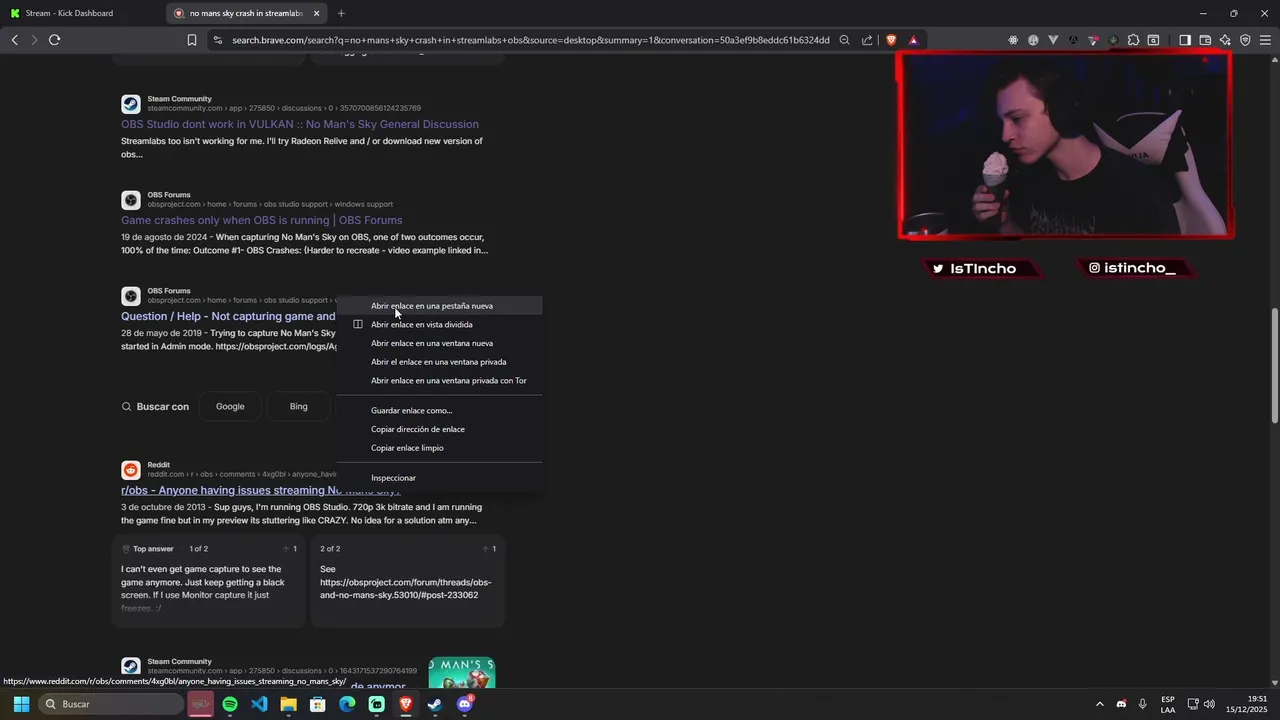
Task: Open the Leo AI sparkle icon
Action: (x=1225, y=40)
